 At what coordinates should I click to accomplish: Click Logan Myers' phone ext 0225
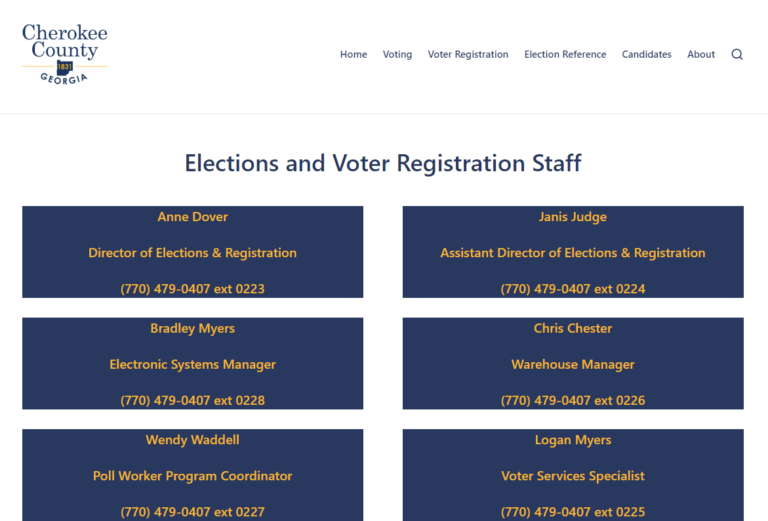click(x=573, y=512)
